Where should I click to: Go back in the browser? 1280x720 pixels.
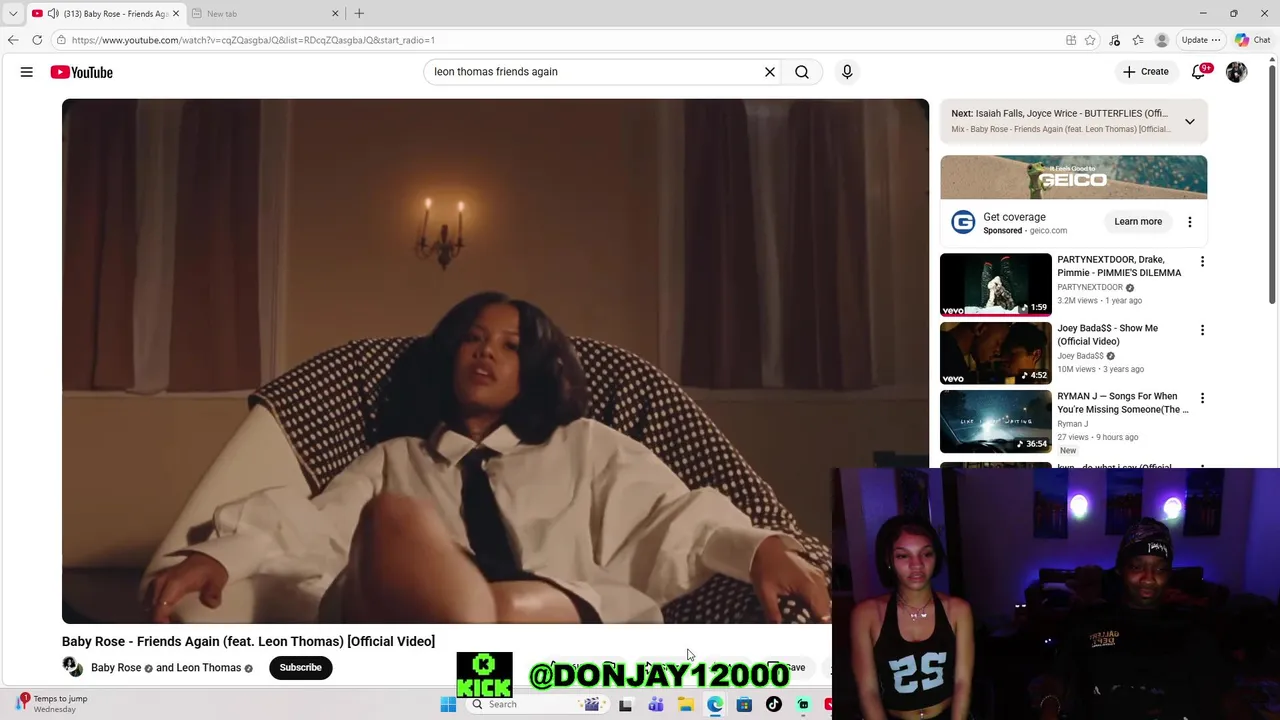13,40
